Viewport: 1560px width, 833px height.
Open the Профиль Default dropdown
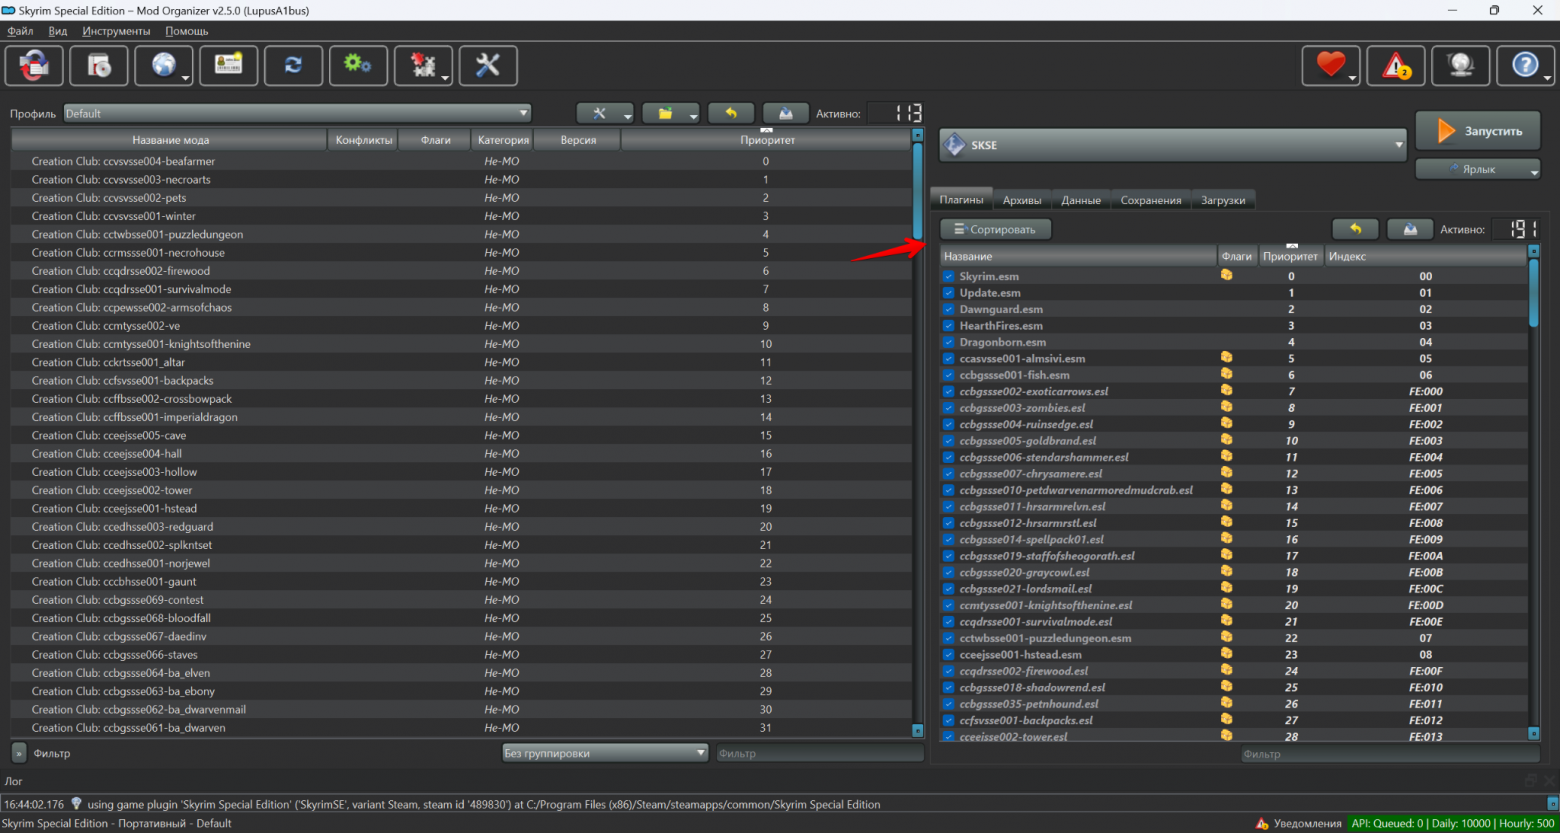(x=297, y=113)
